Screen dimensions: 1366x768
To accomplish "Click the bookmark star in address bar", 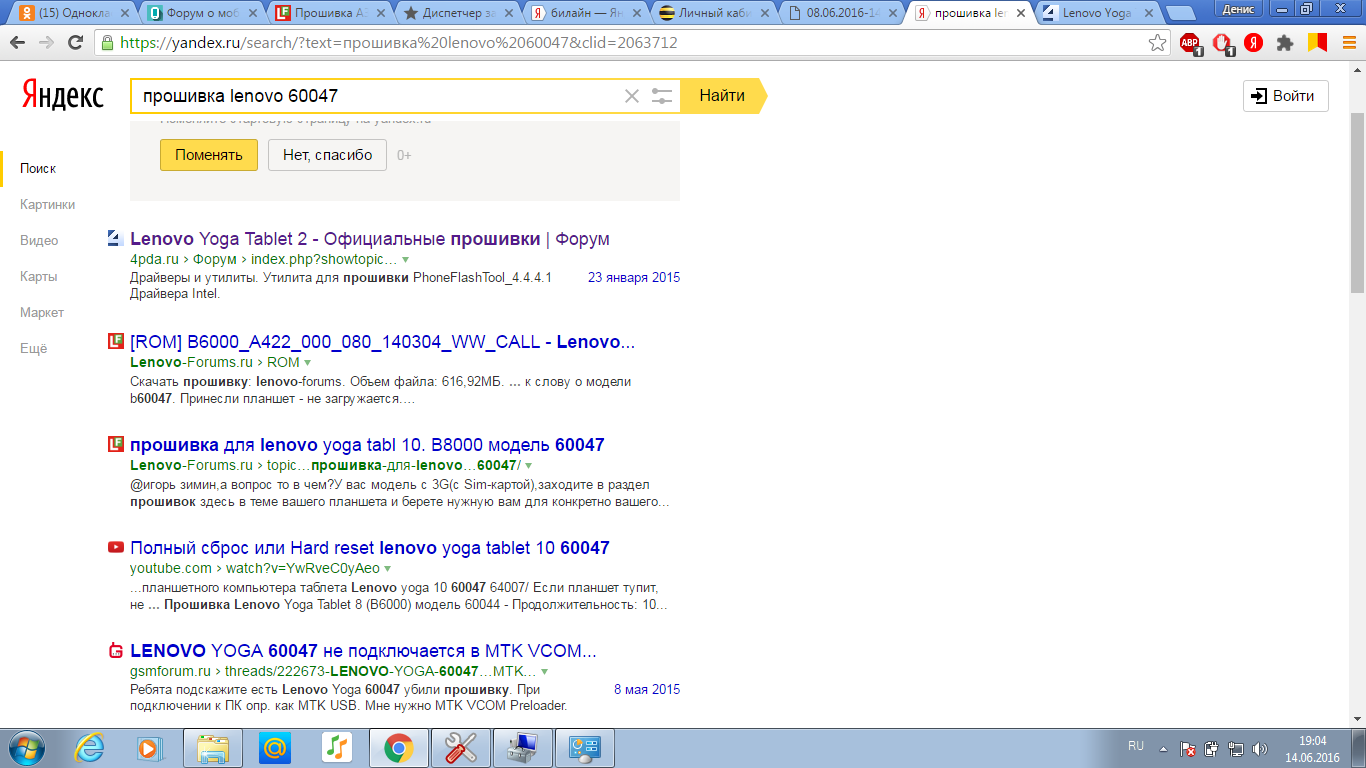I will coord(1157,43).
